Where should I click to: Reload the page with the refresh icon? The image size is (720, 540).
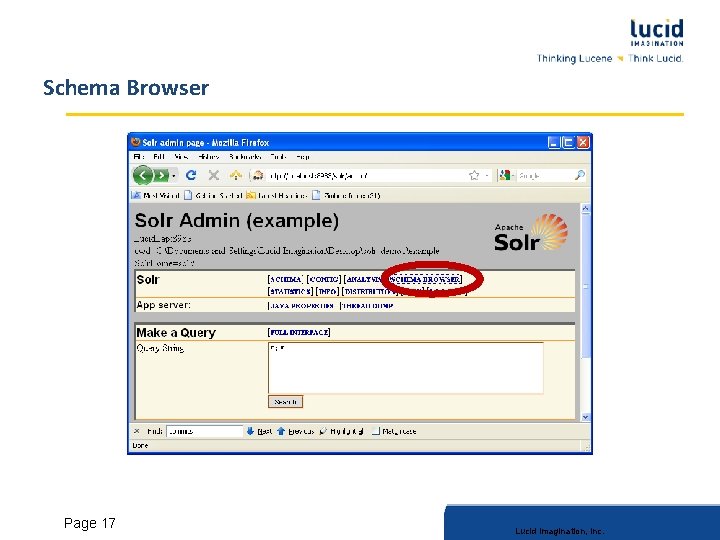tap(191, 175)
